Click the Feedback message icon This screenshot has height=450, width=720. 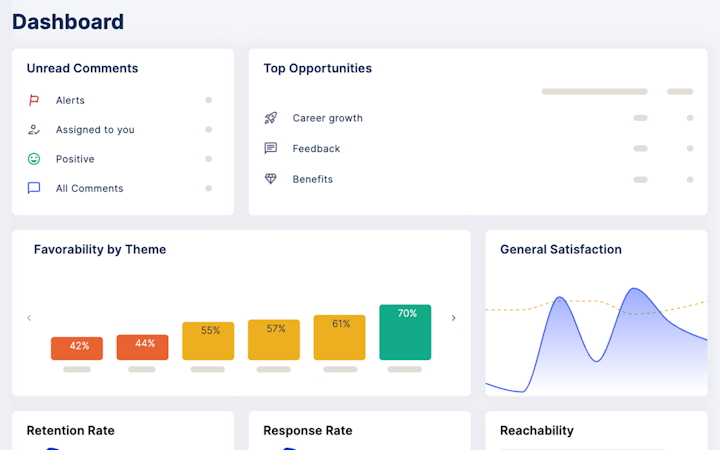pos(270,148)
